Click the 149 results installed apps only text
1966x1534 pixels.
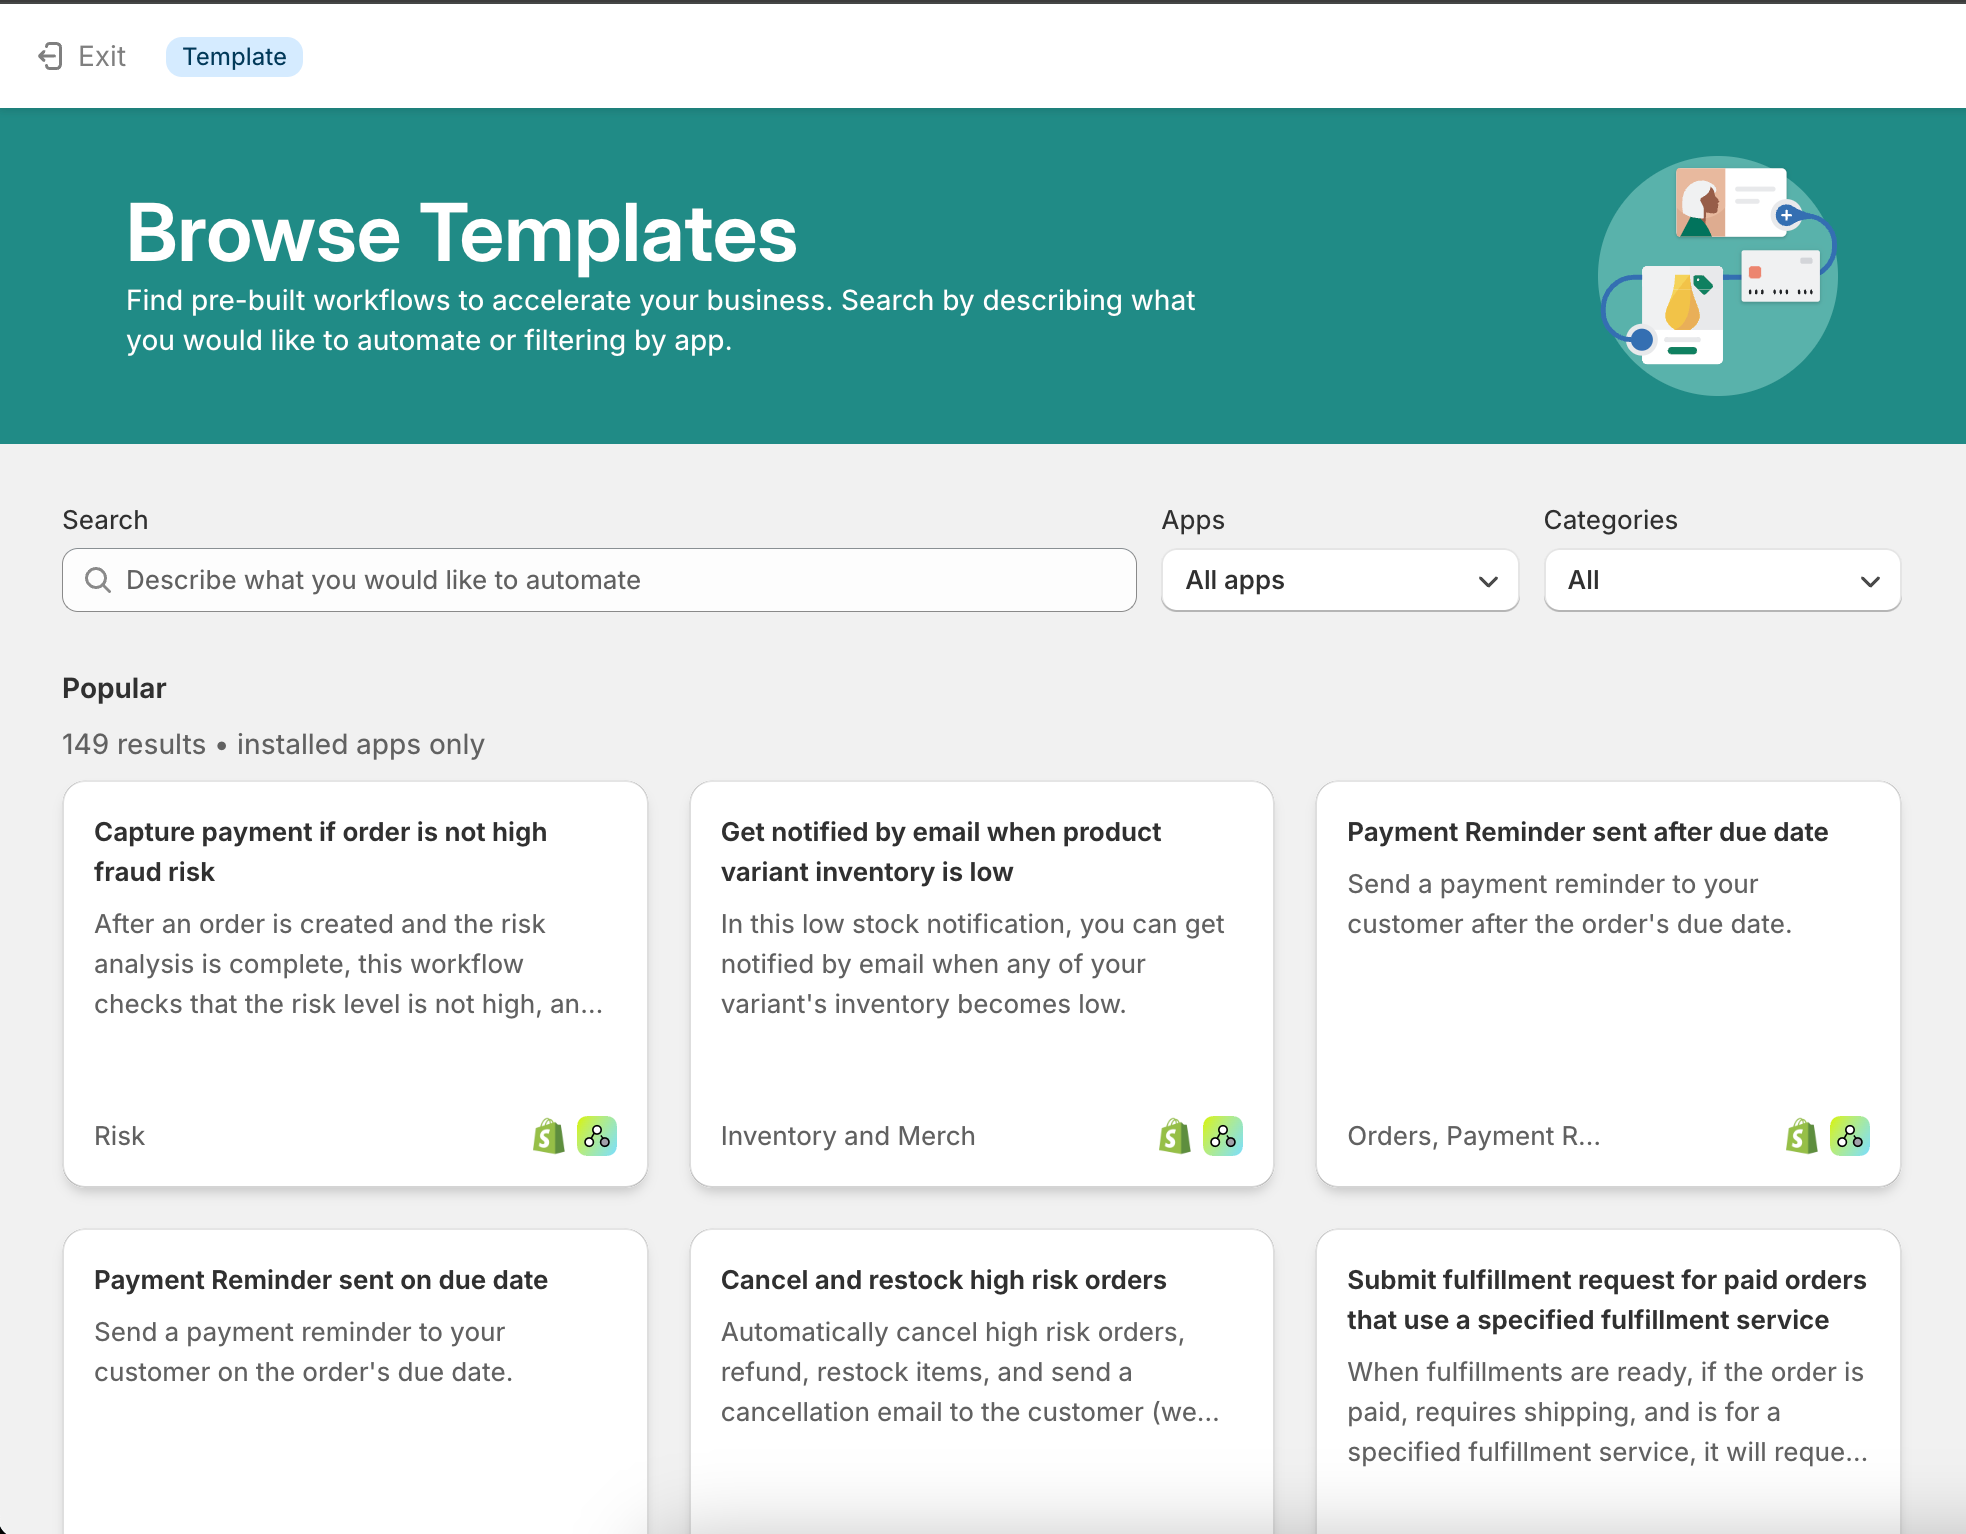click(273, 744)
